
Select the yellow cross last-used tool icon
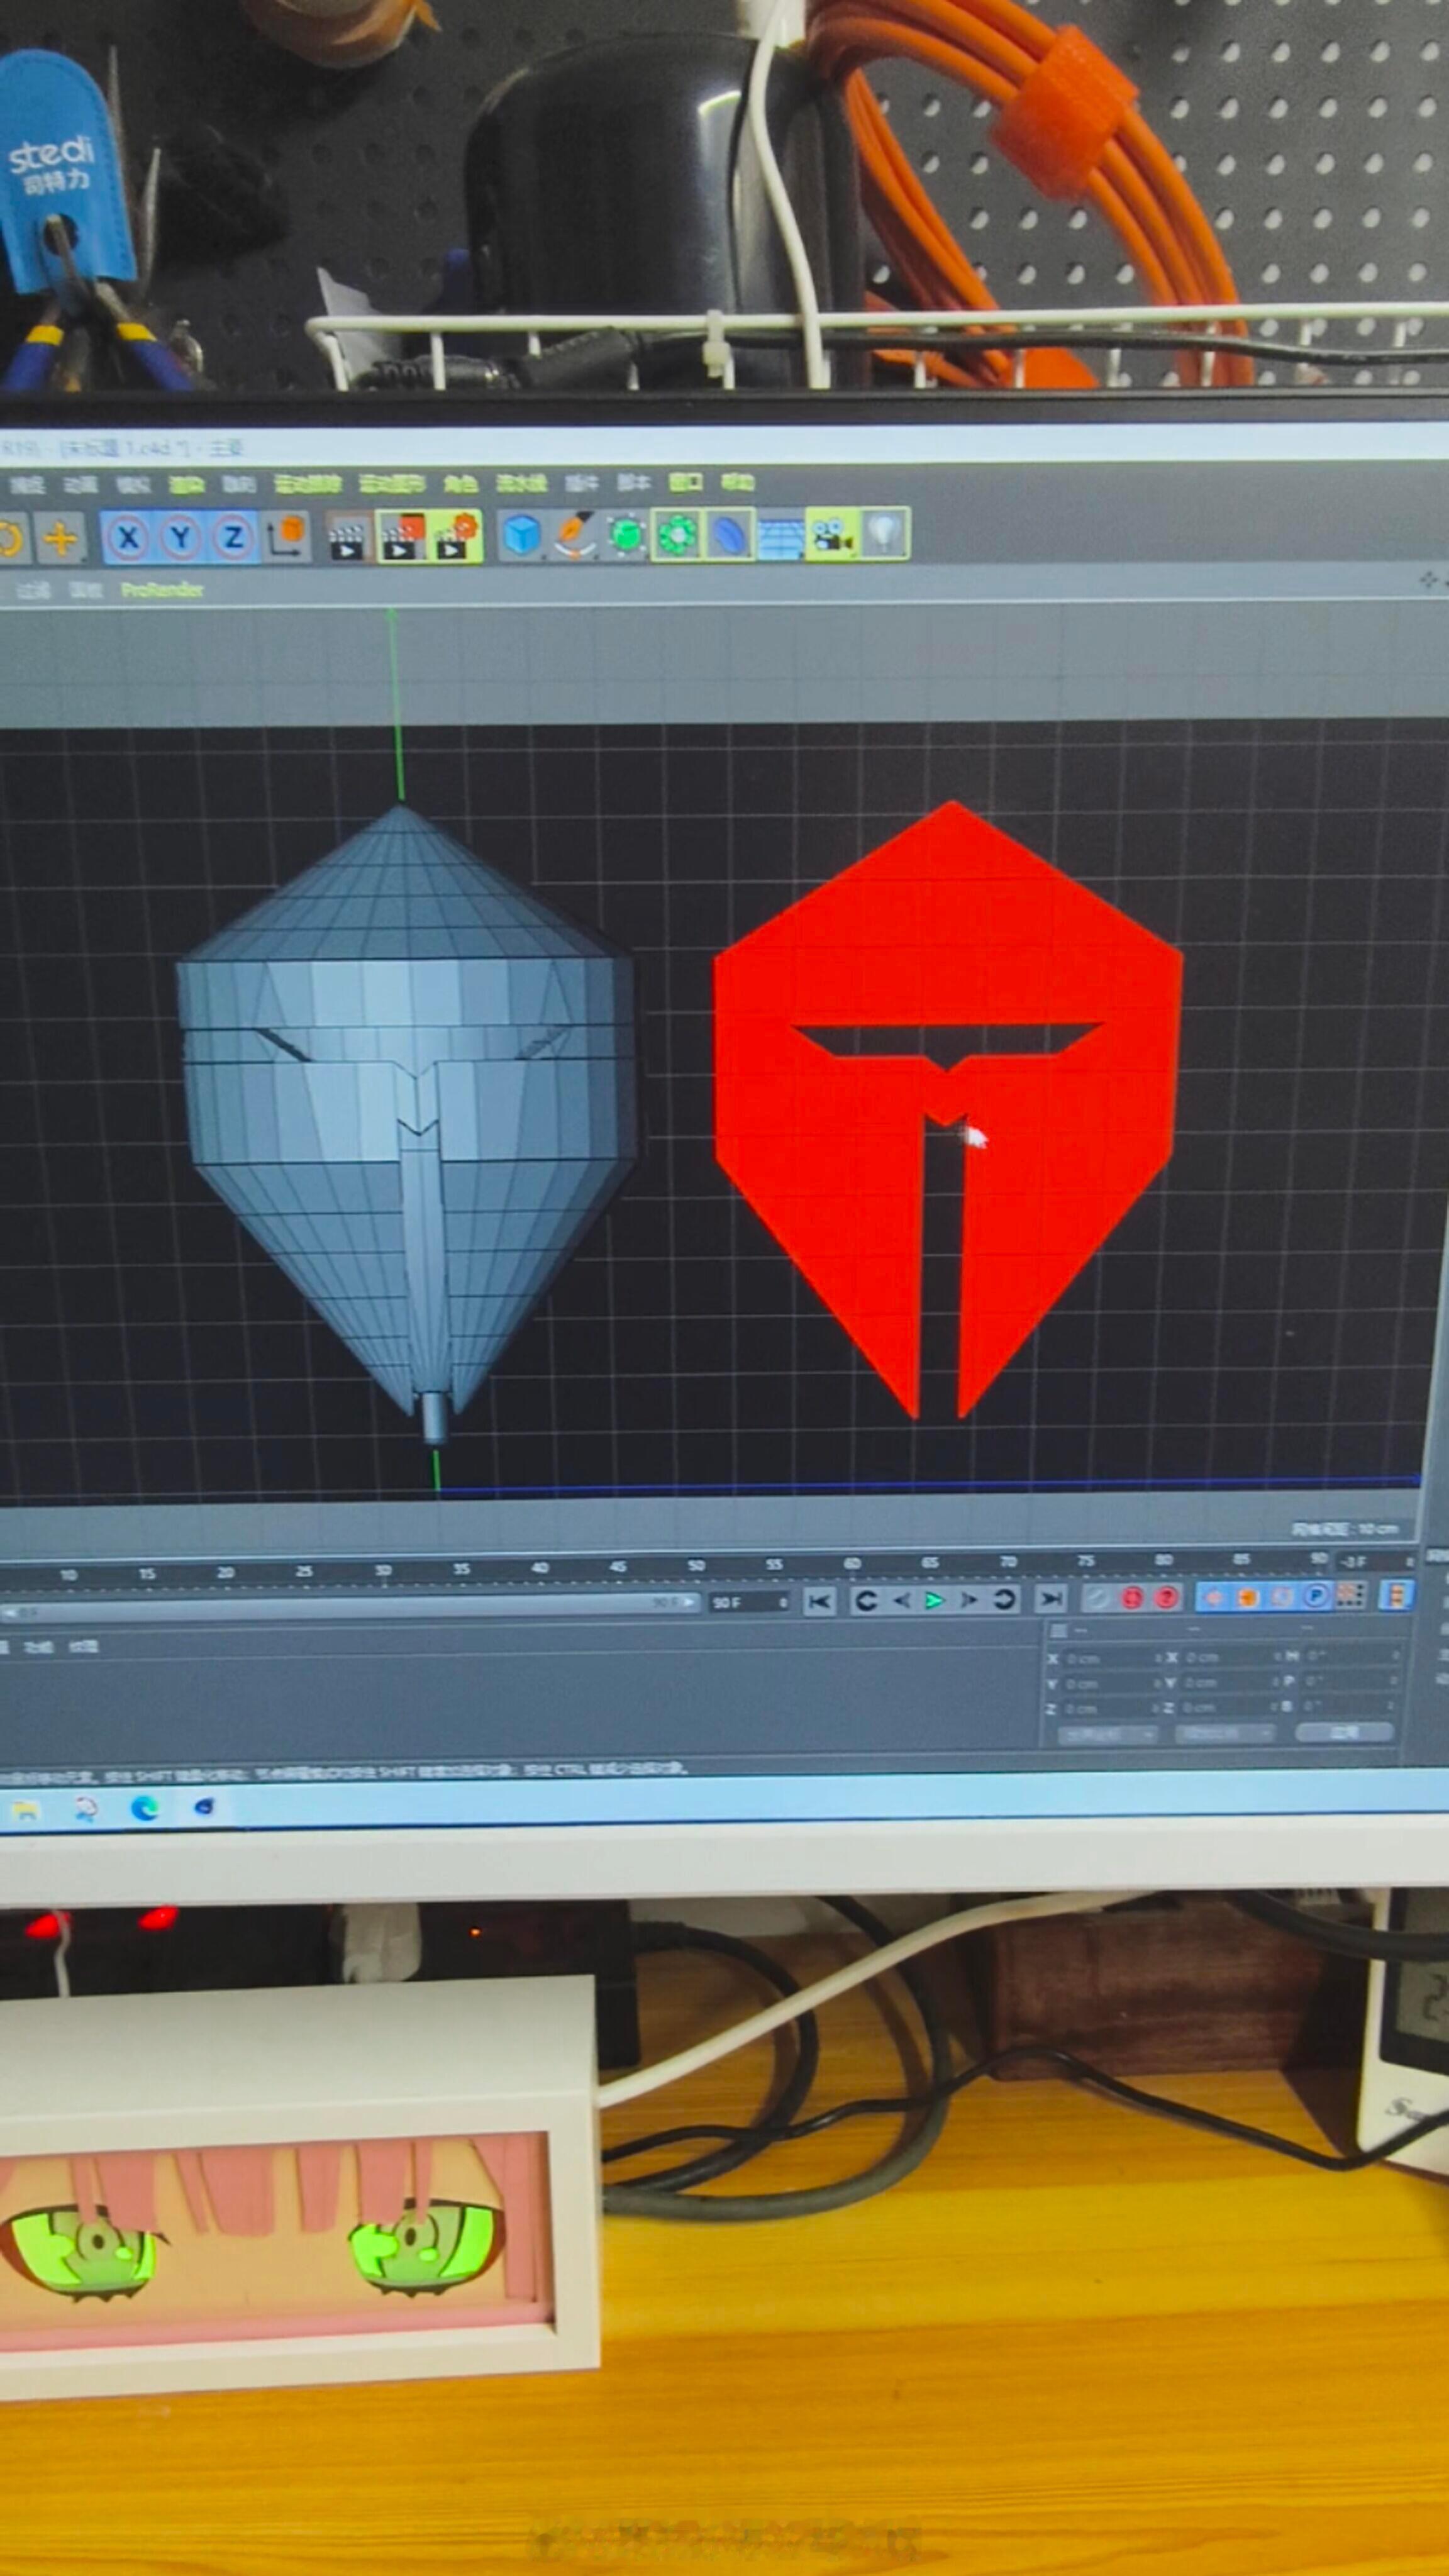[x=60, y=538]
